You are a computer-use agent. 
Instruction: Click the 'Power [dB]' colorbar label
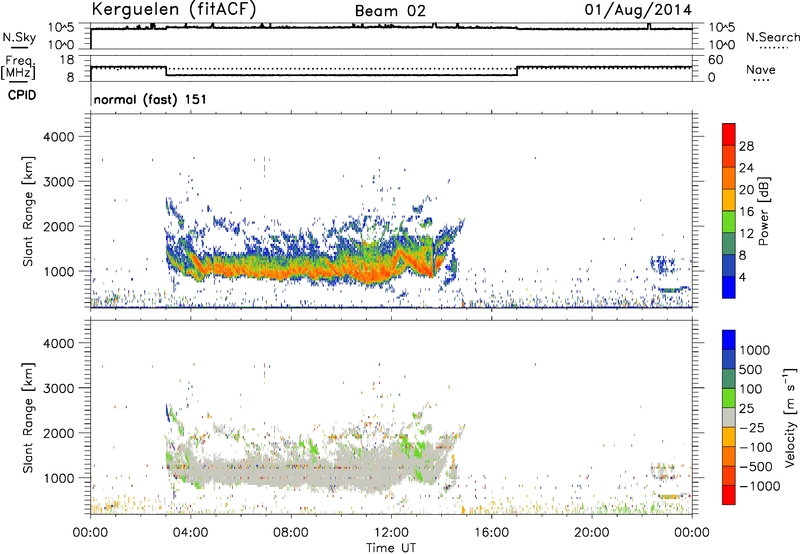click(x=764, y=211)
